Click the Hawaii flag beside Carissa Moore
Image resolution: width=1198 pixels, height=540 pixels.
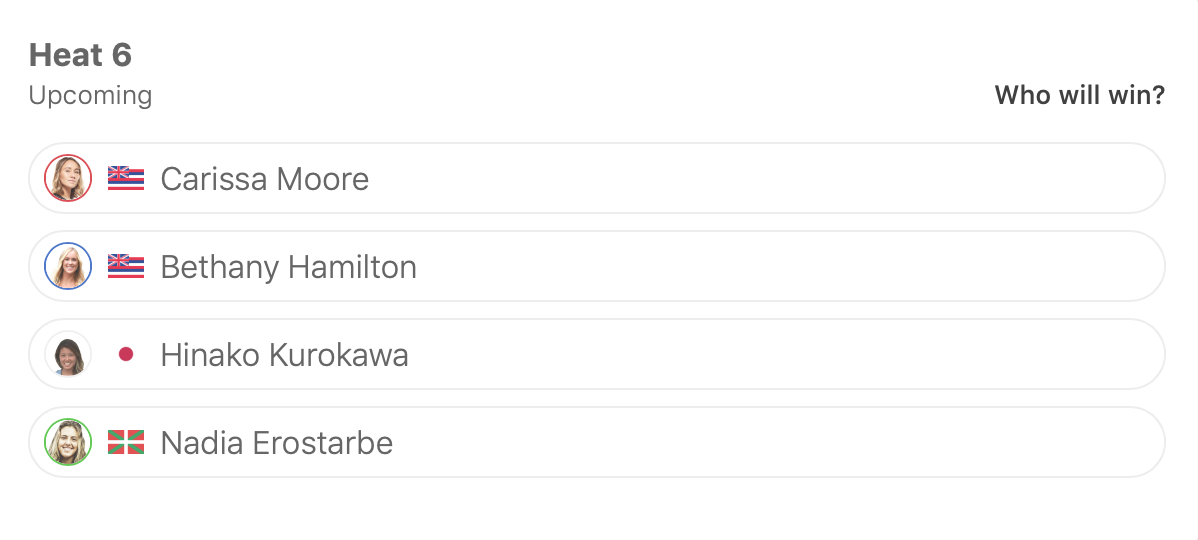coord(126,179)
